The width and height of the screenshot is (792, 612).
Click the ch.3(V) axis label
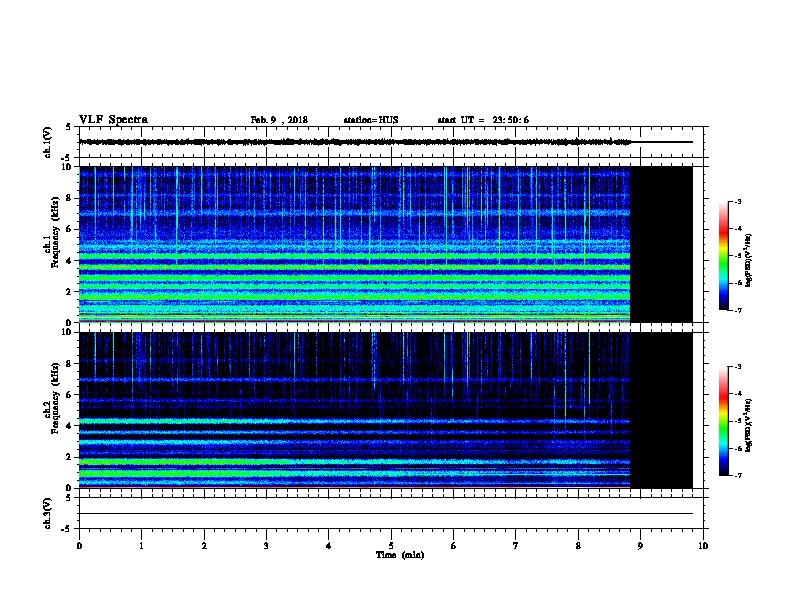pyautogui.click(x=47, y=514)
